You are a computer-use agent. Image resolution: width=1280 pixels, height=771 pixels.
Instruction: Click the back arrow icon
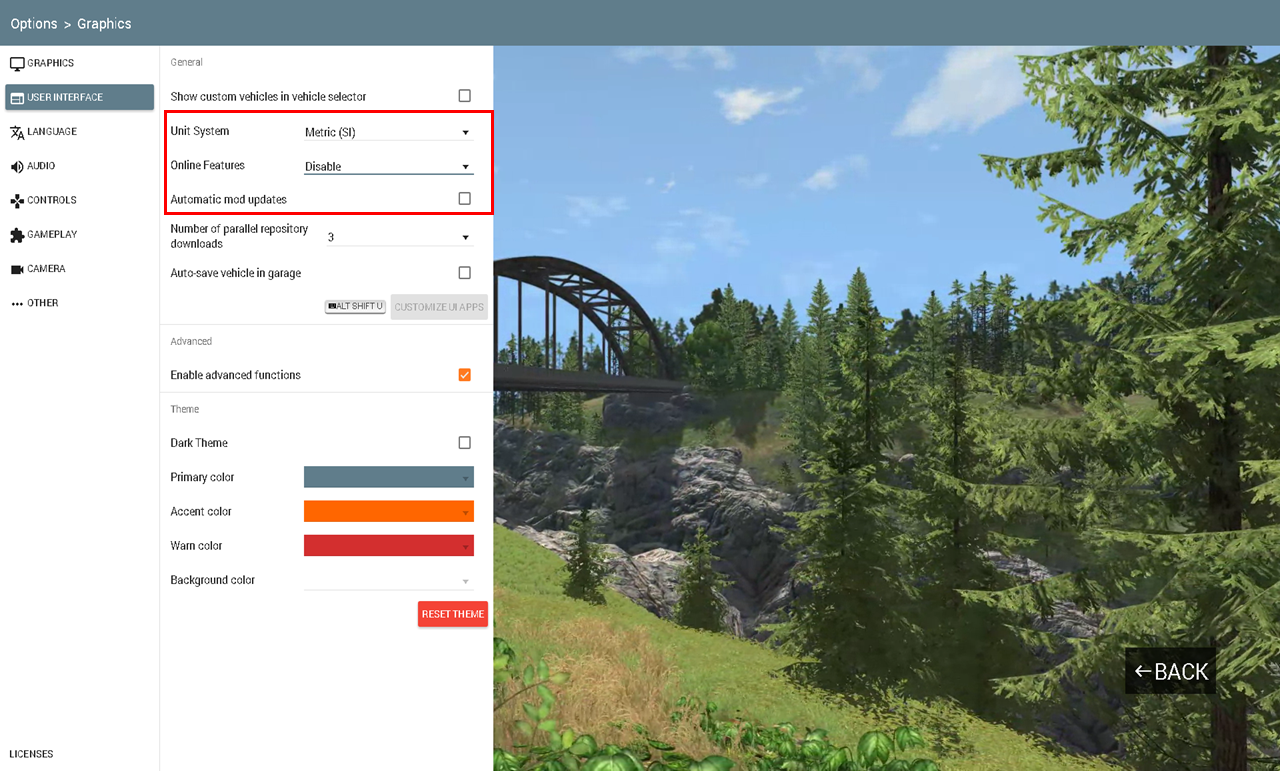coord(1143,671)
